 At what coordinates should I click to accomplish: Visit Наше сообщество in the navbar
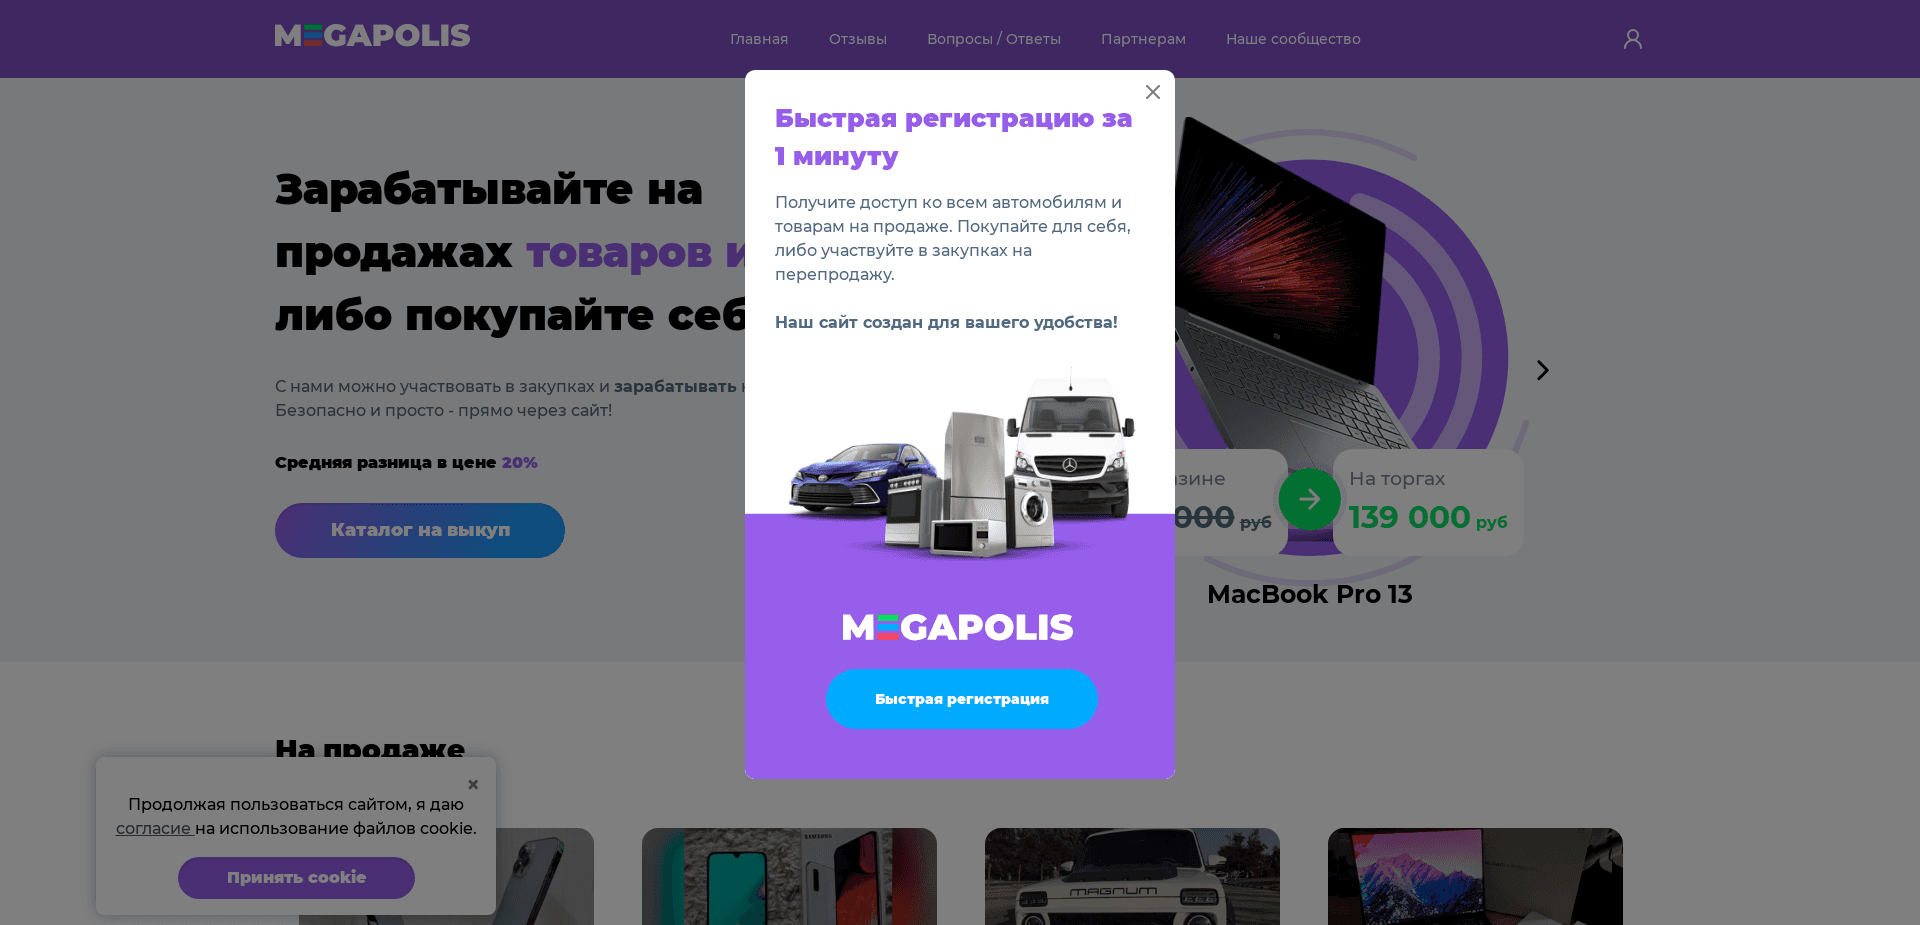click(x=1293, y=39)
